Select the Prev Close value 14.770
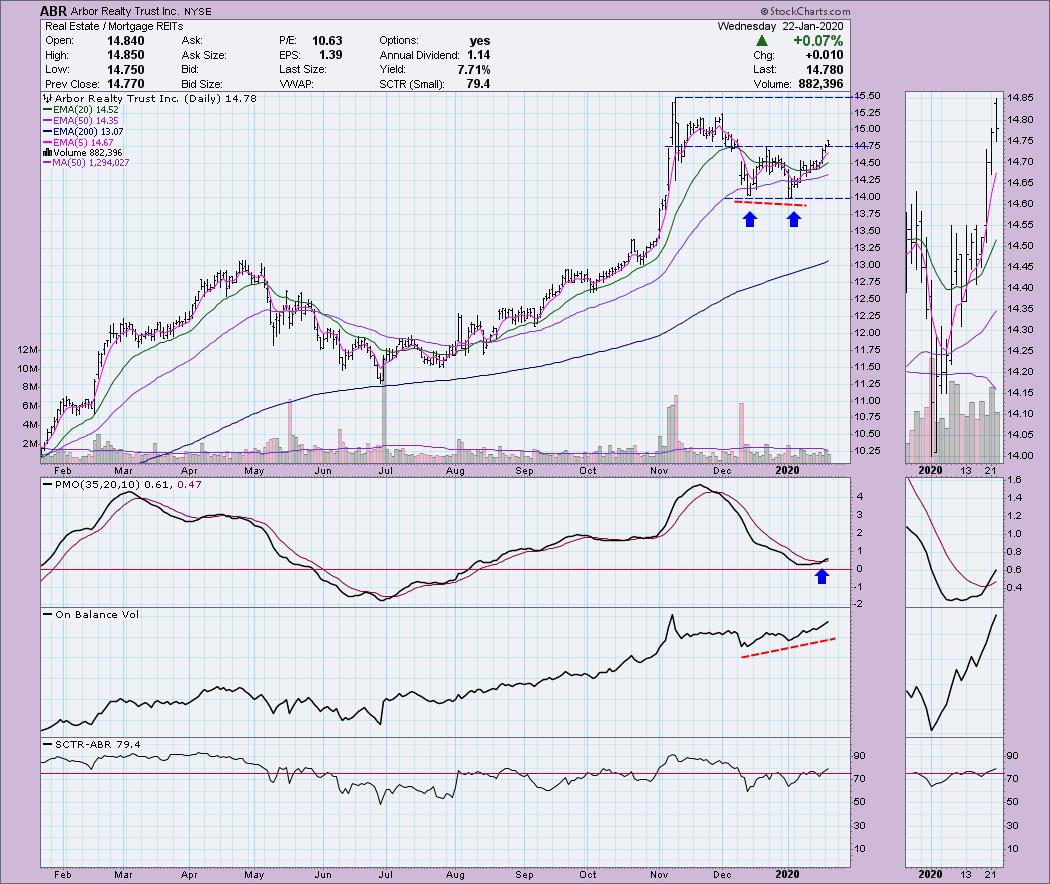 (x=125, y=84)
